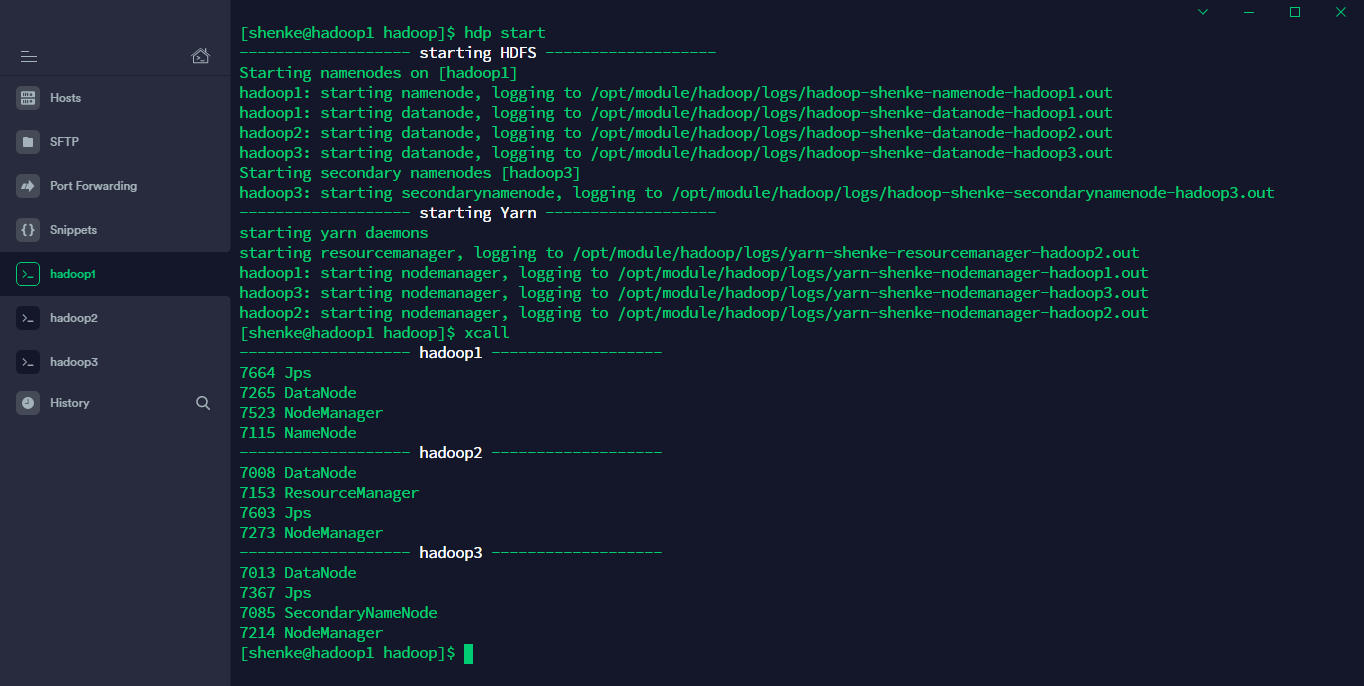Viewport: 1364px width, 686px height.
Task: Click the Port Forwarding arrow icon
Action: (x=28, y=186)
